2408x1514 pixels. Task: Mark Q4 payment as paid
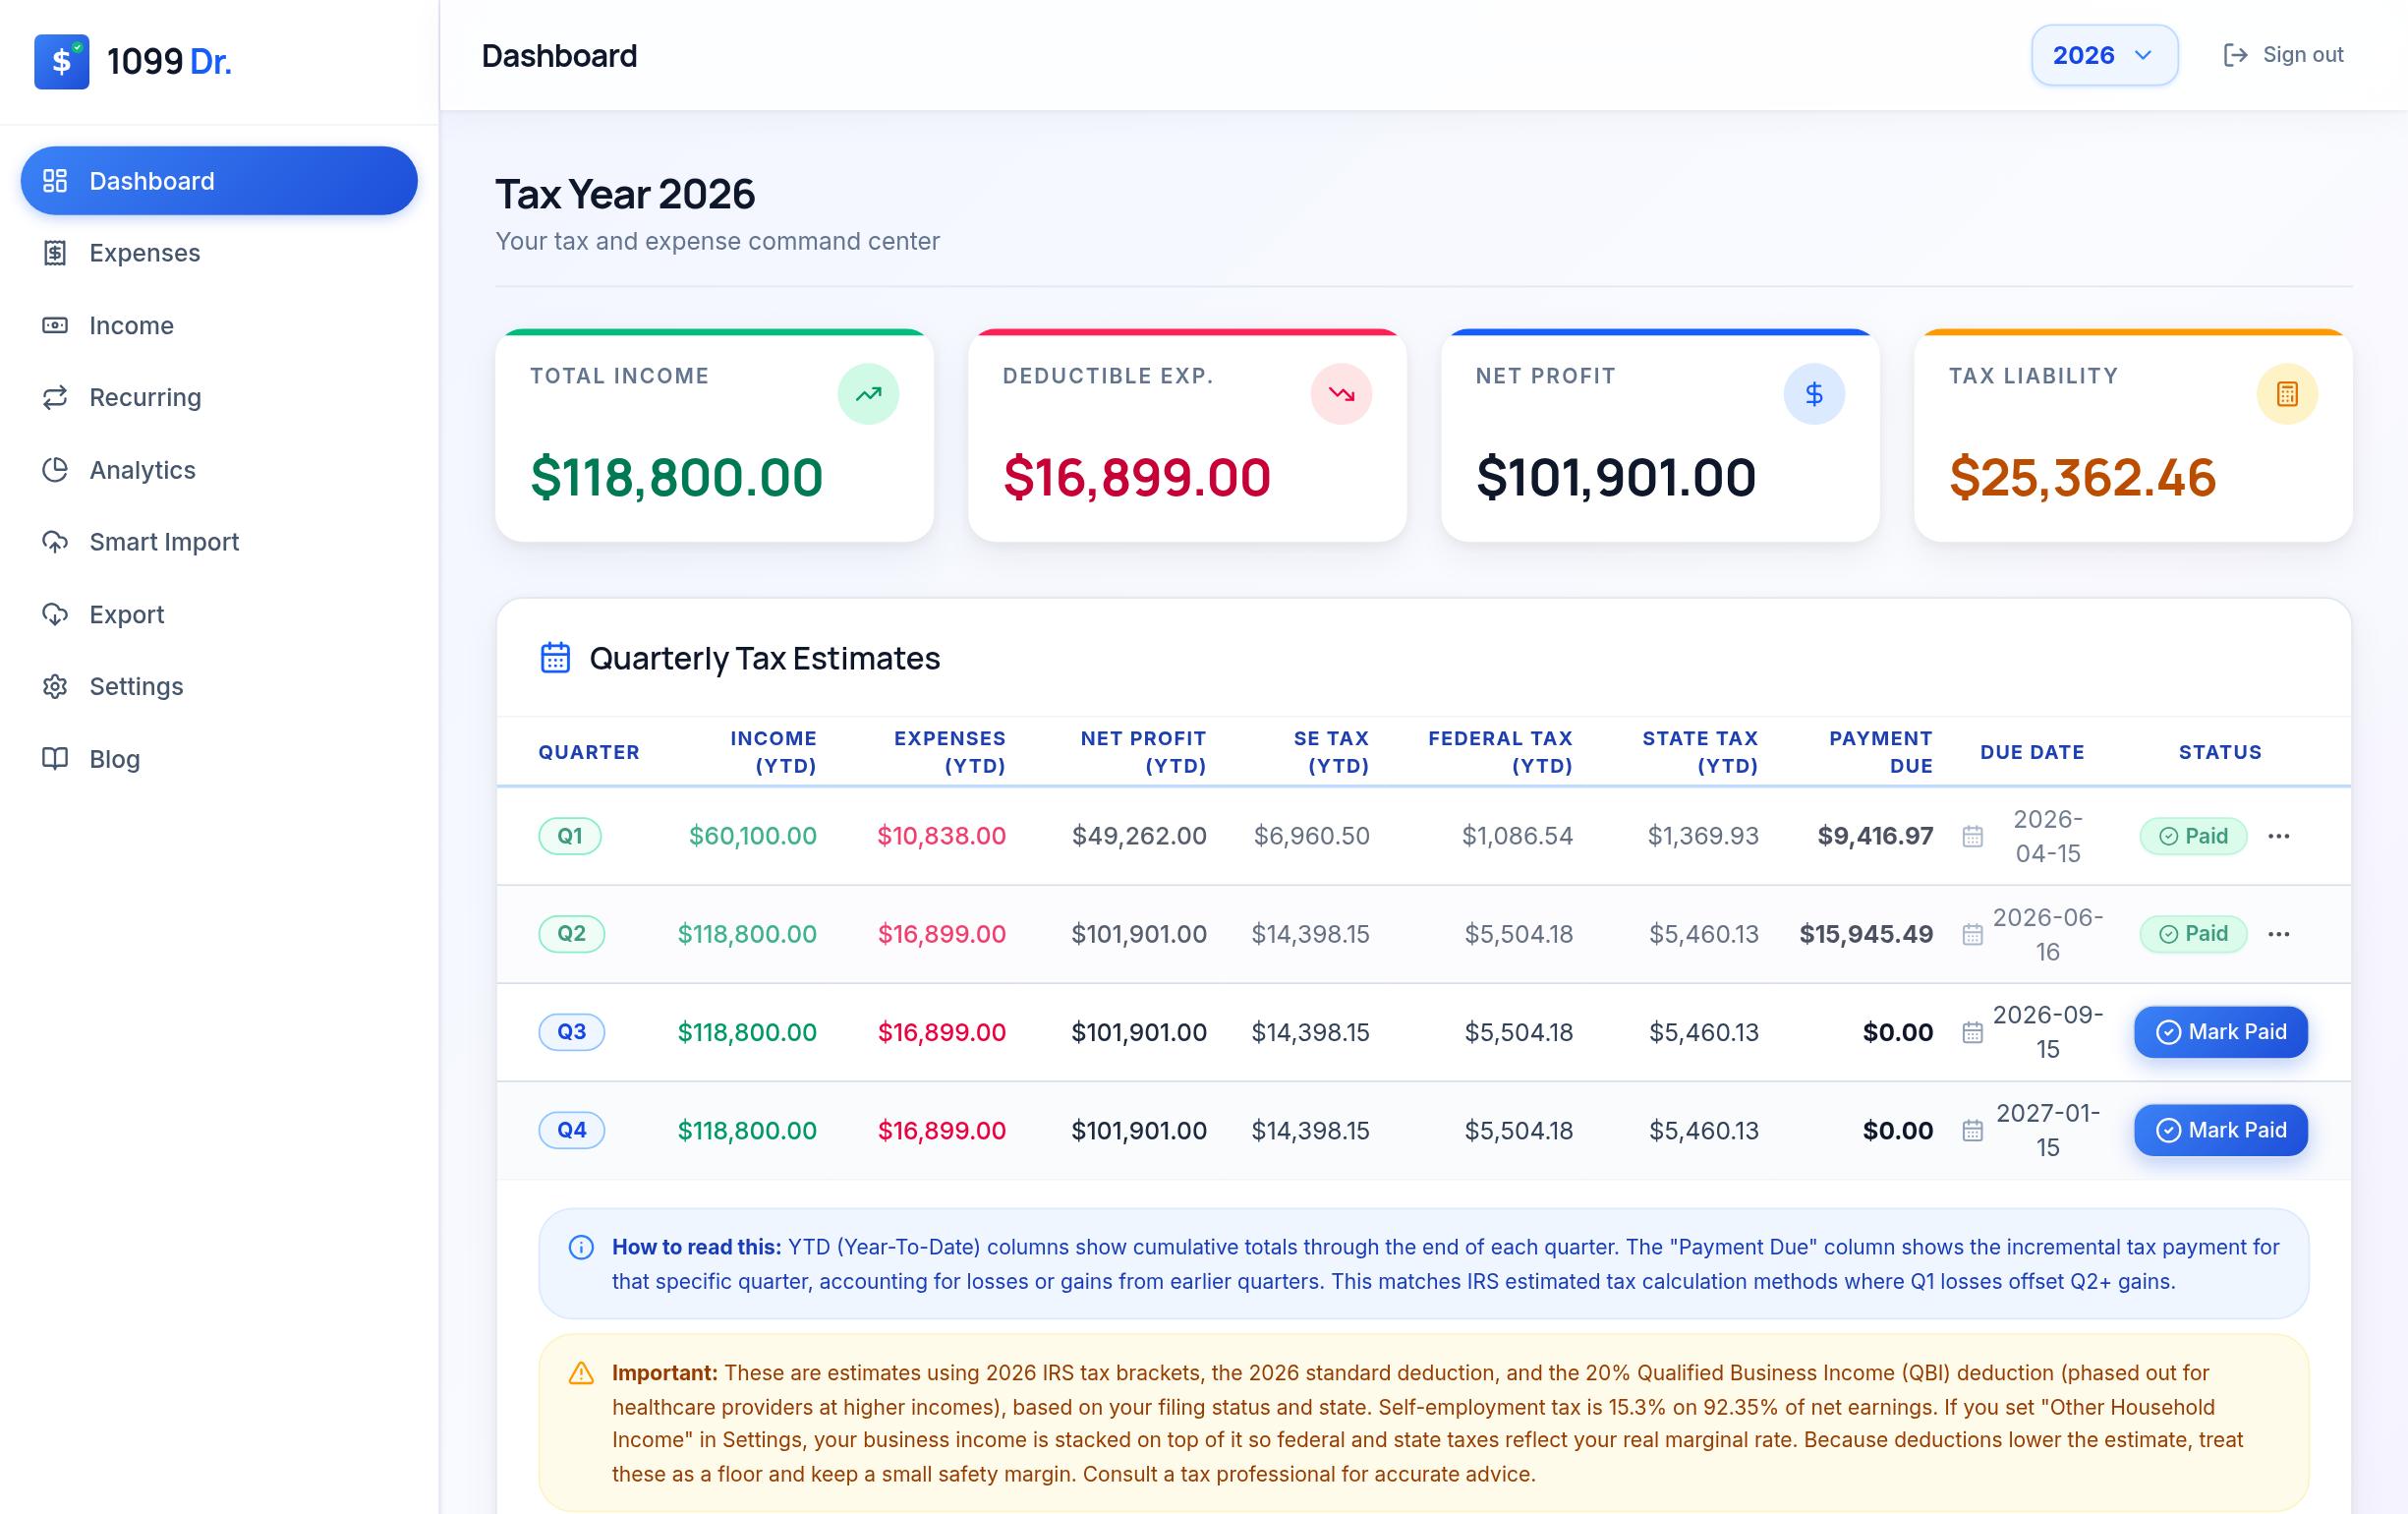2220,1130
